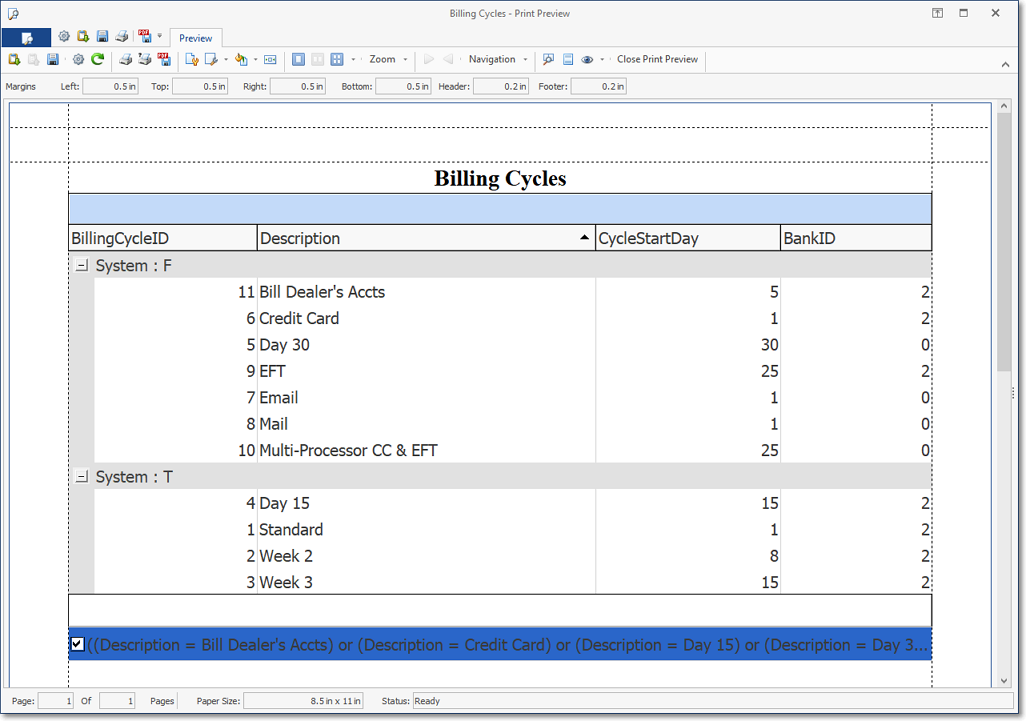Image resolution: width=1026 pixels, height=721 pixels.
Task: Open the application menu at top left
Action: (25, 37)
